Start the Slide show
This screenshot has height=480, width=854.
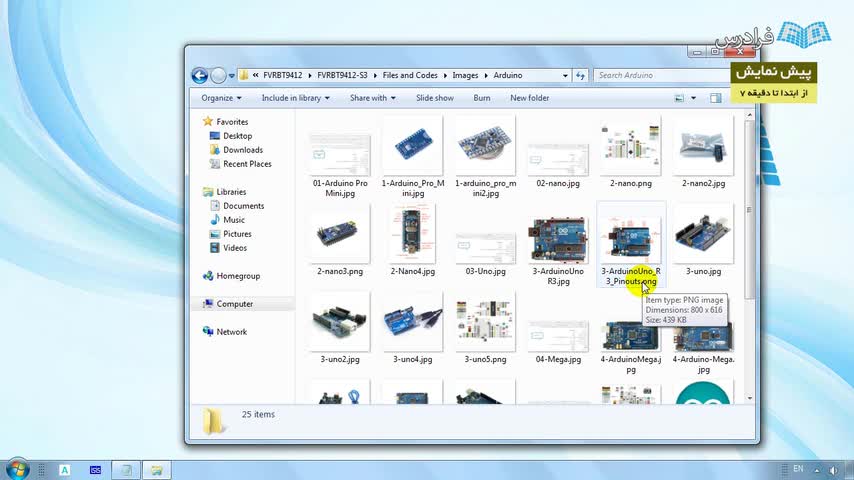pyautogui.click(x=435, y=98)
